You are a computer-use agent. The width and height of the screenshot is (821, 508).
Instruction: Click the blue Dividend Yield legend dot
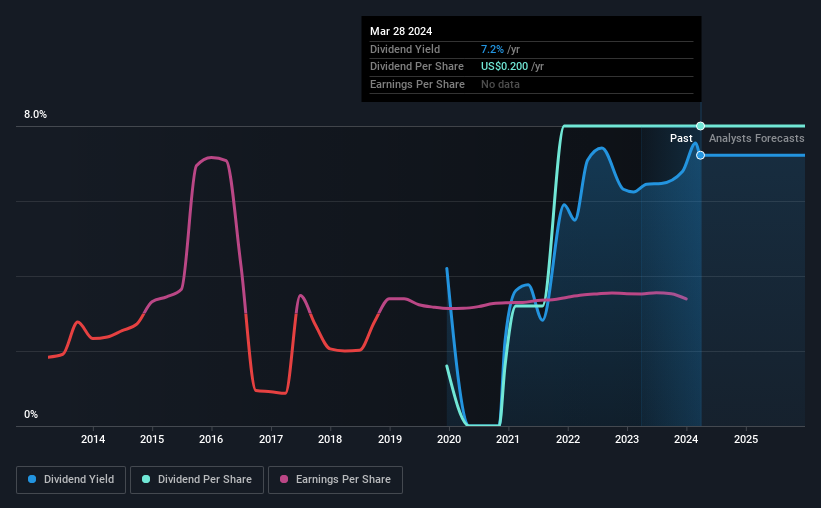(32, 479)
